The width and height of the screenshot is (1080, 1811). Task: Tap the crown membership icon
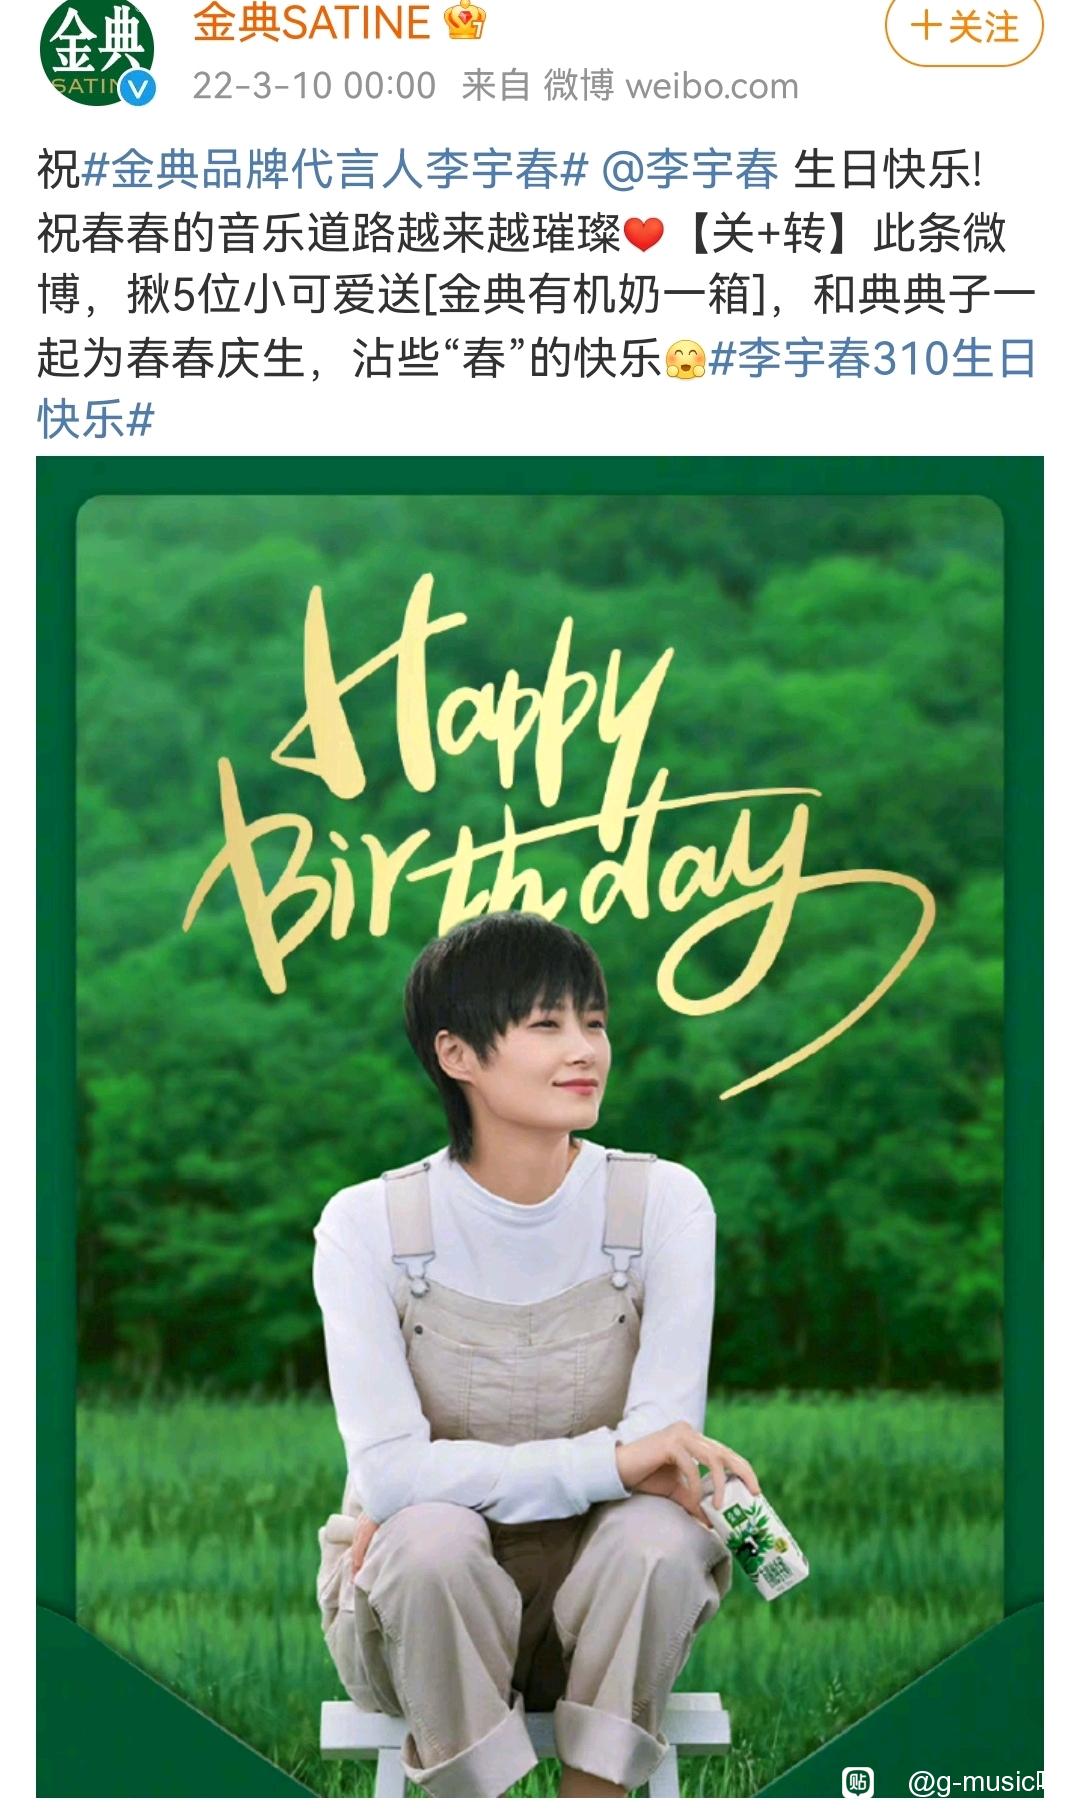click(464, 20)
